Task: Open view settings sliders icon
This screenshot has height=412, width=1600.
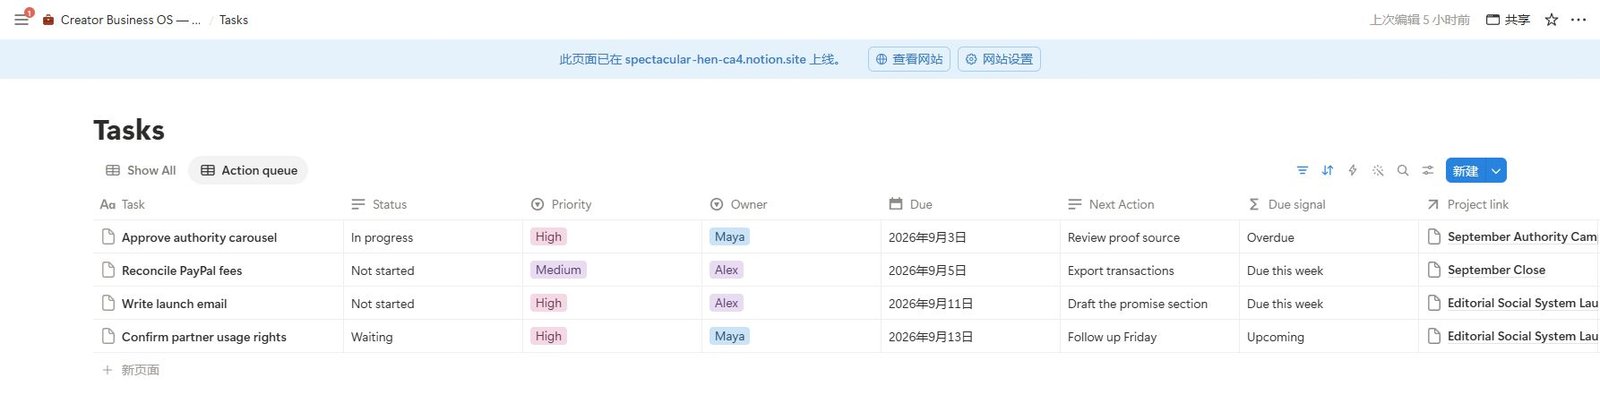Action: point(1428,171)
